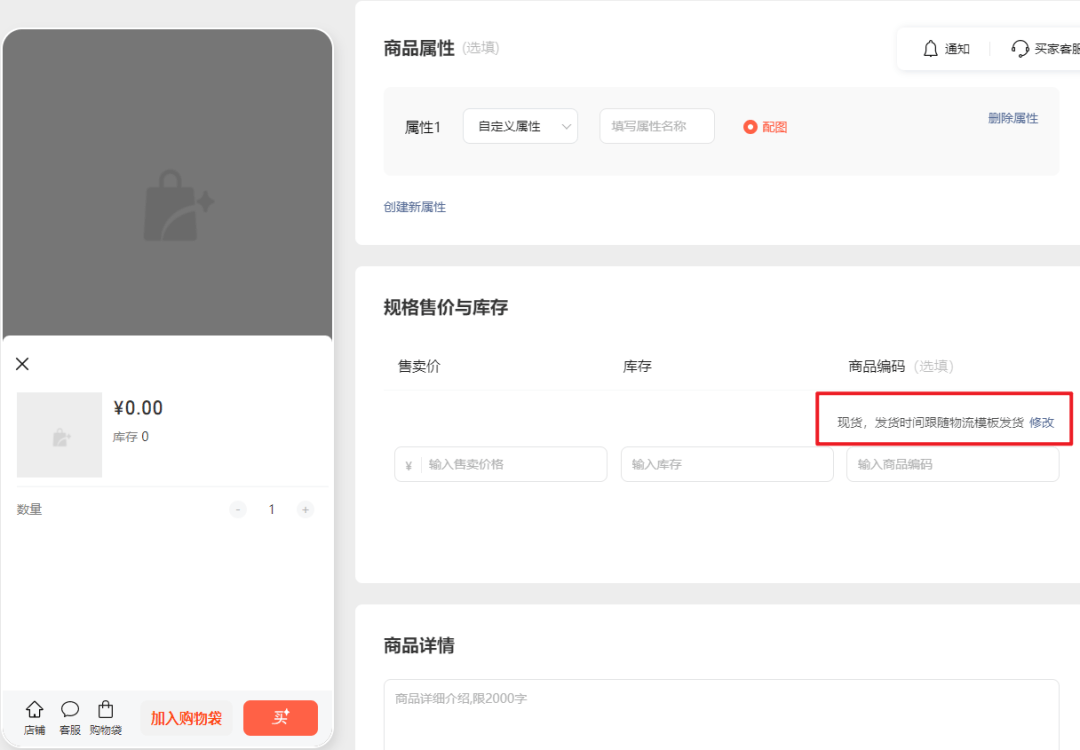This screenshot has height=750, width=1080.
Task: Toggle the 配图 radio option
Action: pos(751,127)
